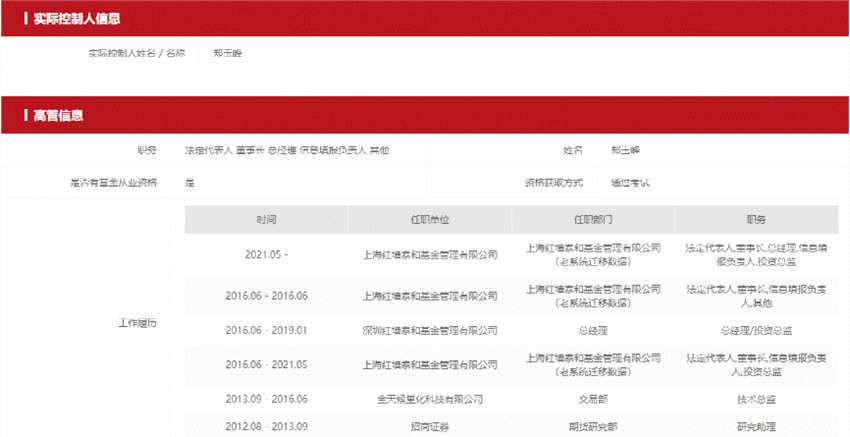Image resolution: width=850 pixels, height=437 pixels.
Task: Select the 2016.06 - 2016.06 time cell
Action: click(266, 296)
